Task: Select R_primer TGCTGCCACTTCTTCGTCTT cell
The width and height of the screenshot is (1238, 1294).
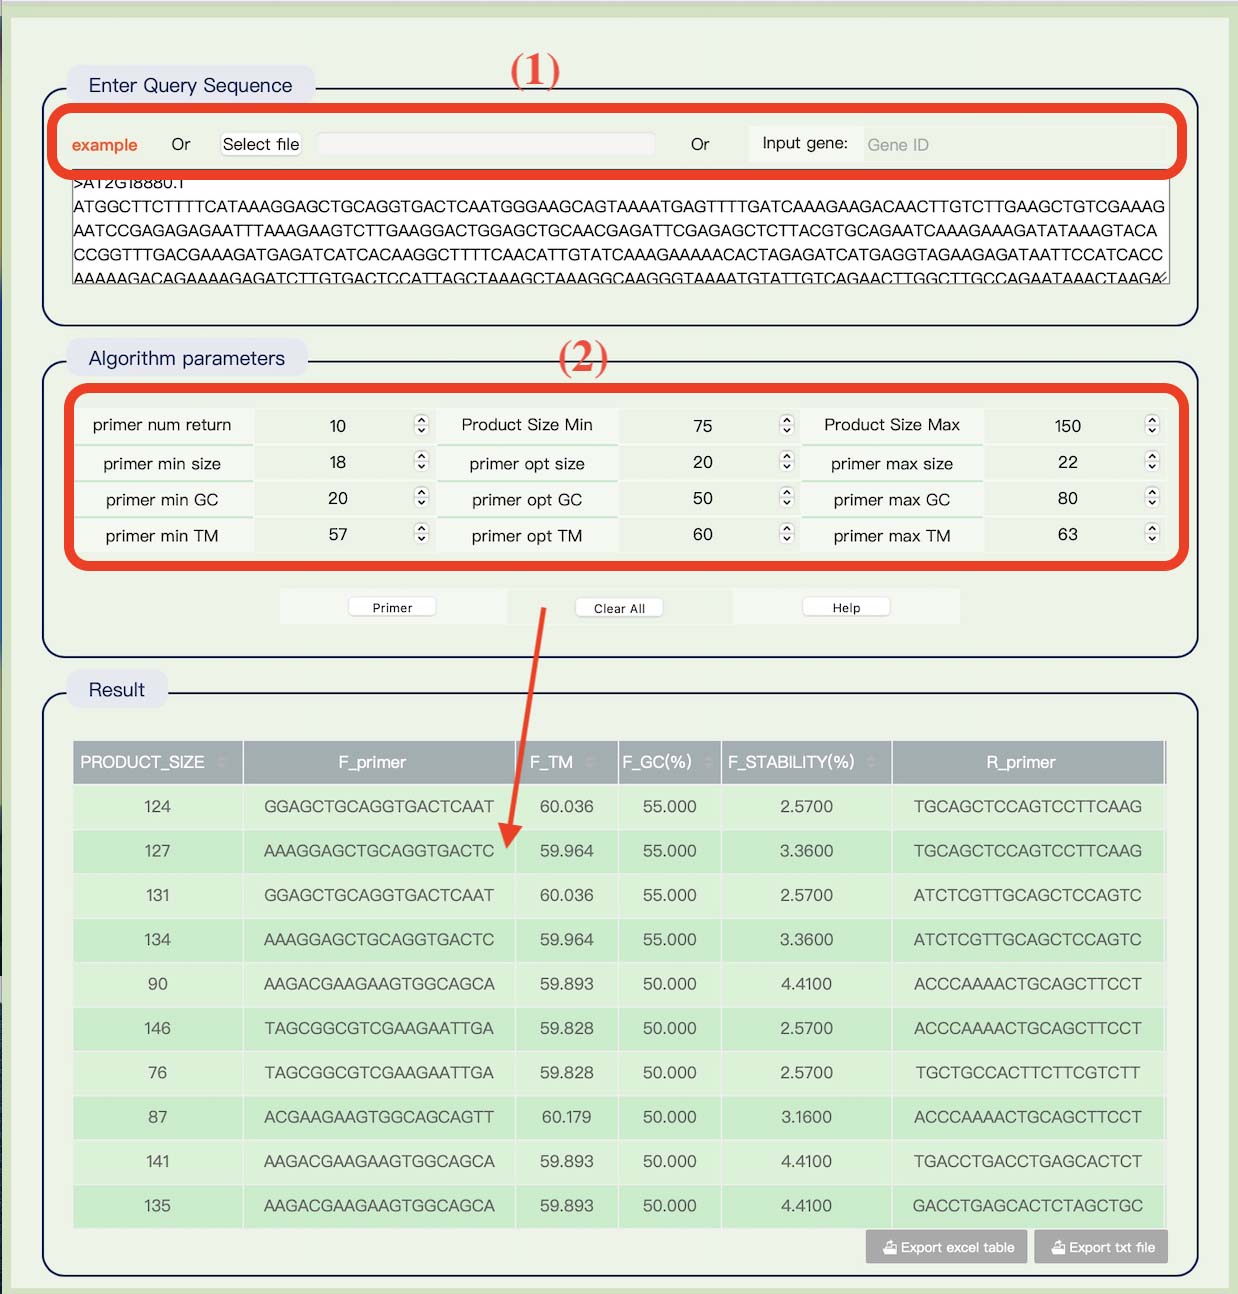Action: point(1028,1072)
